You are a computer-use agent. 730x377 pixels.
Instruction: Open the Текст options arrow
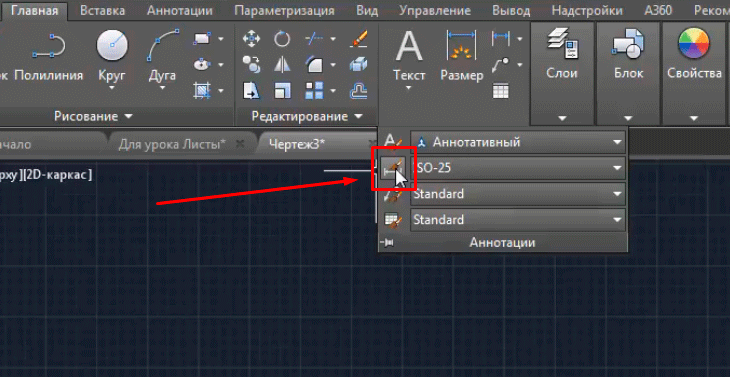[409, 87]
